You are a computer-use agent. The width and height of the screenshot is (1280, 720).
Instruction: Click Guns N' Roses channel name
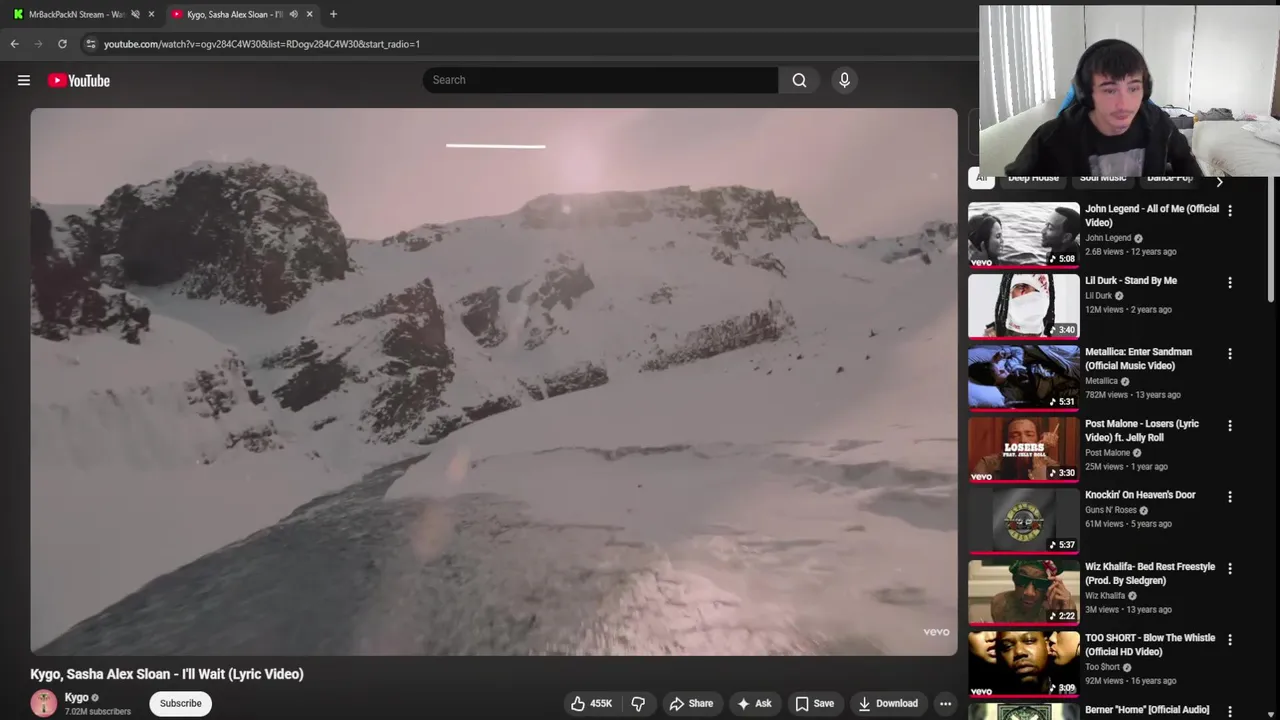[1111, 510]
